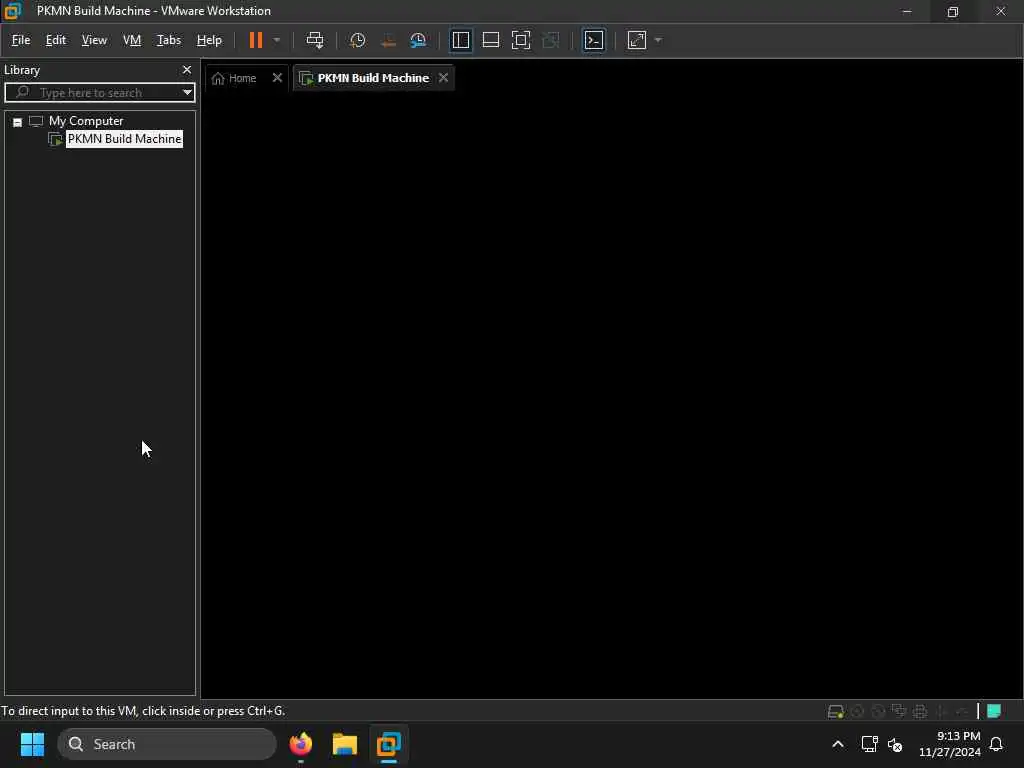Close the Library panel
1024x768 pixels.
187,70
